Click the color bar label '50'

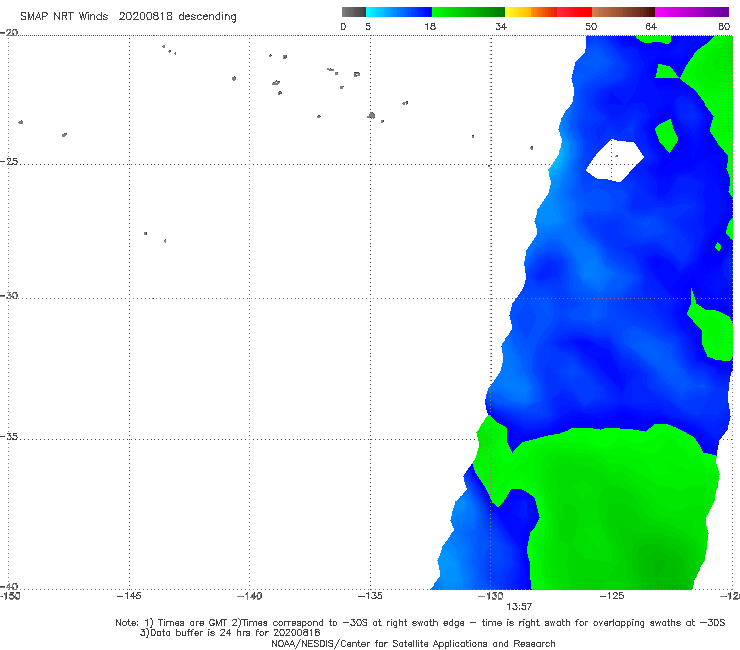591,27
